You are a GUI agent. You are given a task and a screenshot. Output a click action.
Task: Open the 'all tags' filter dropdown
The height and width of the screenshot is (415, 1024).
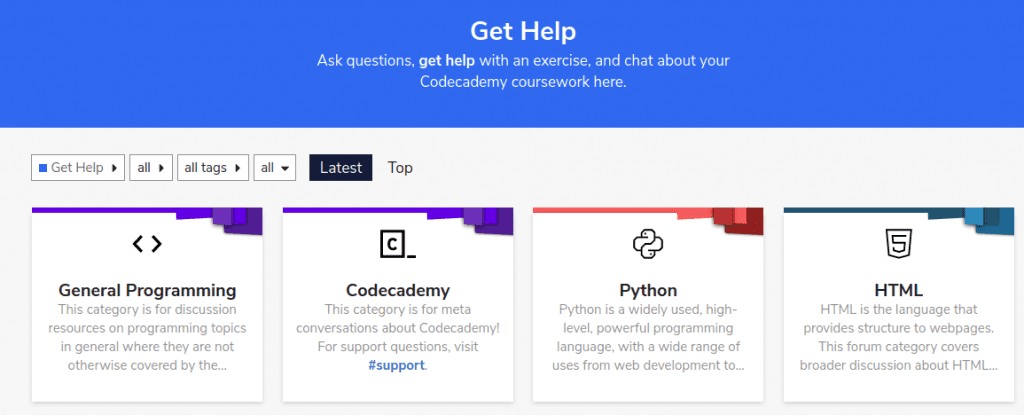point(213,168)
